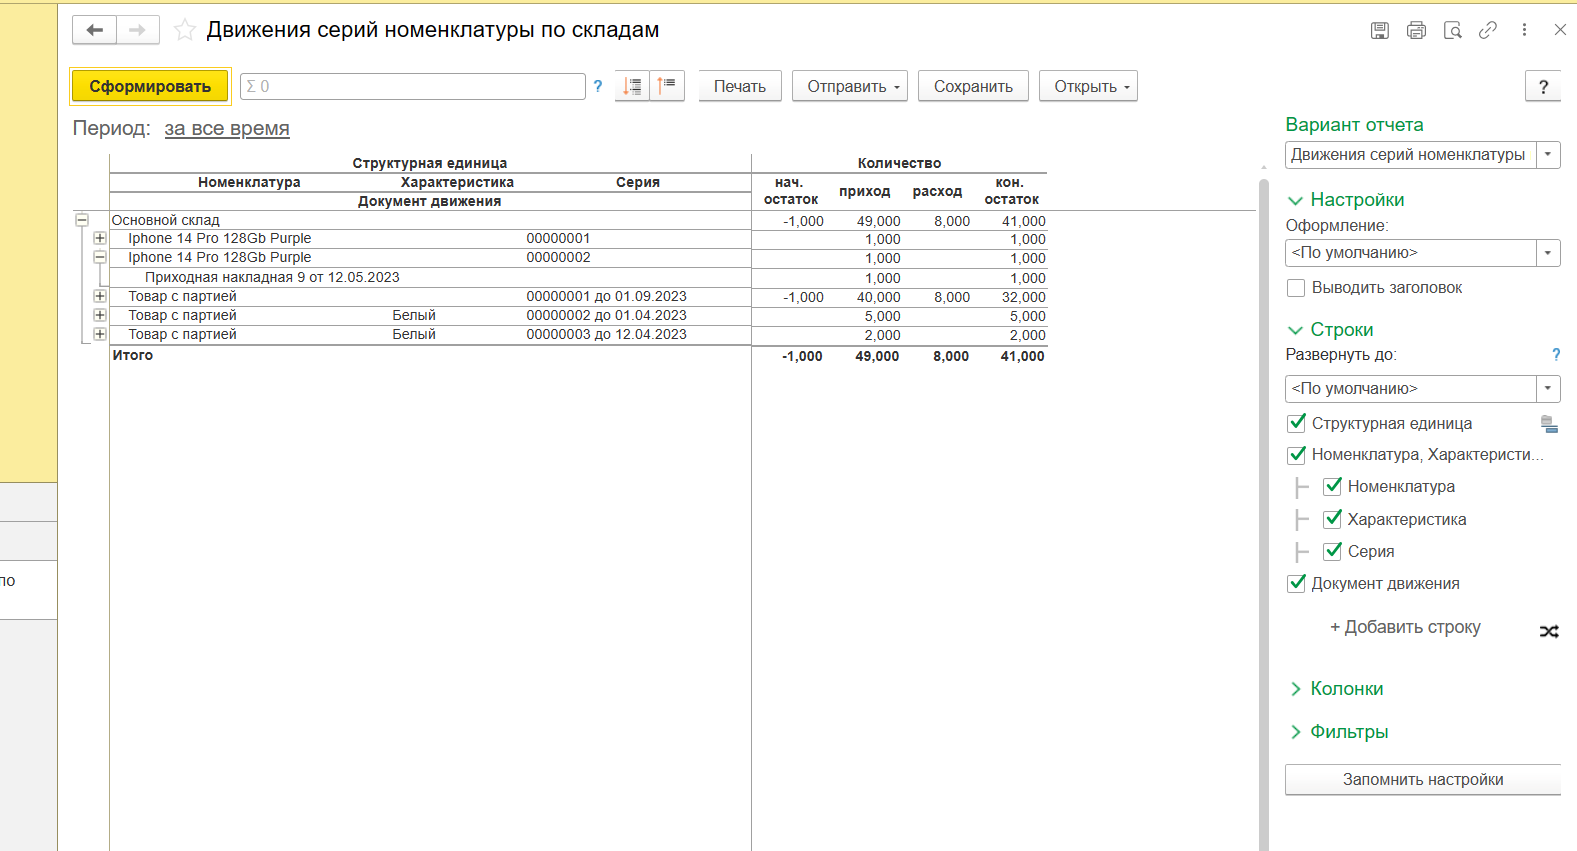Expand all groups with down-arrow list icon

coord(632,86)
